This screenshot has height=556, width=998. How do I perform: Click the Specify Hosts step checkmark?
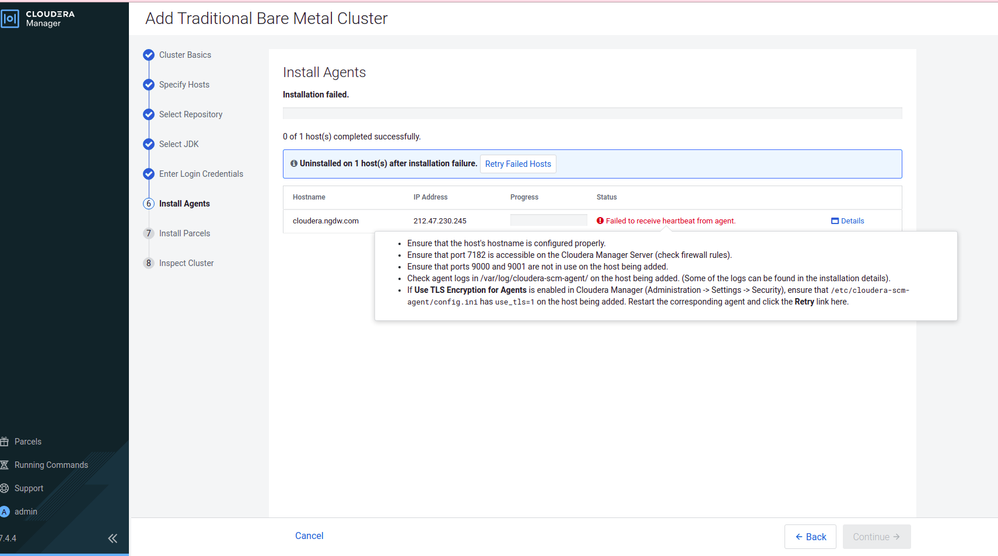[148, 85]
